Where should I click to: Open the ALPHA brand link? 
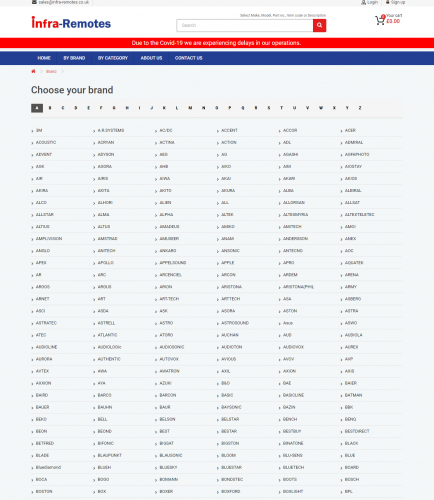[166, 215]
